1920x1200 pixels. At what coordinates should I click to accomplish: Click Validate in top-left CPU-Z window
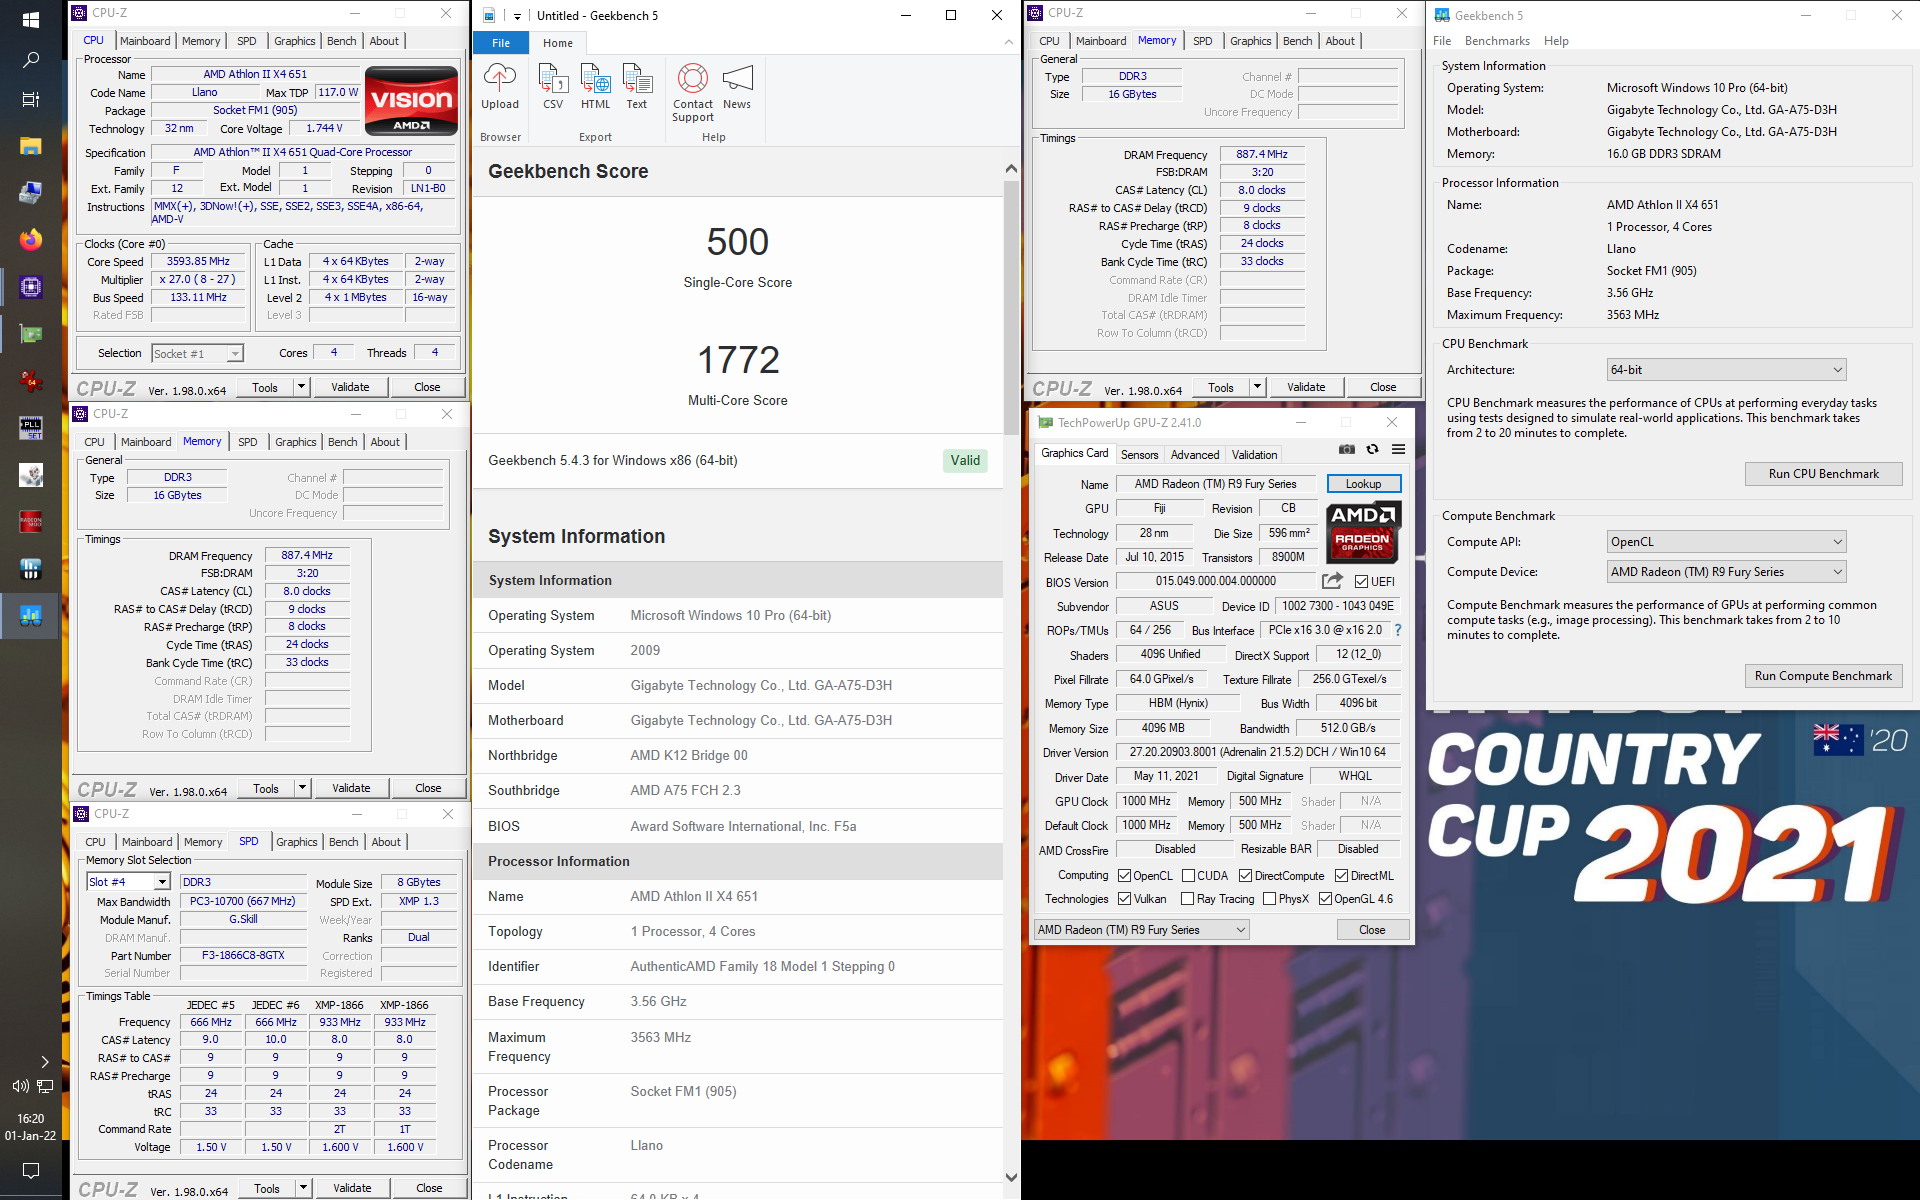[350, 387]
